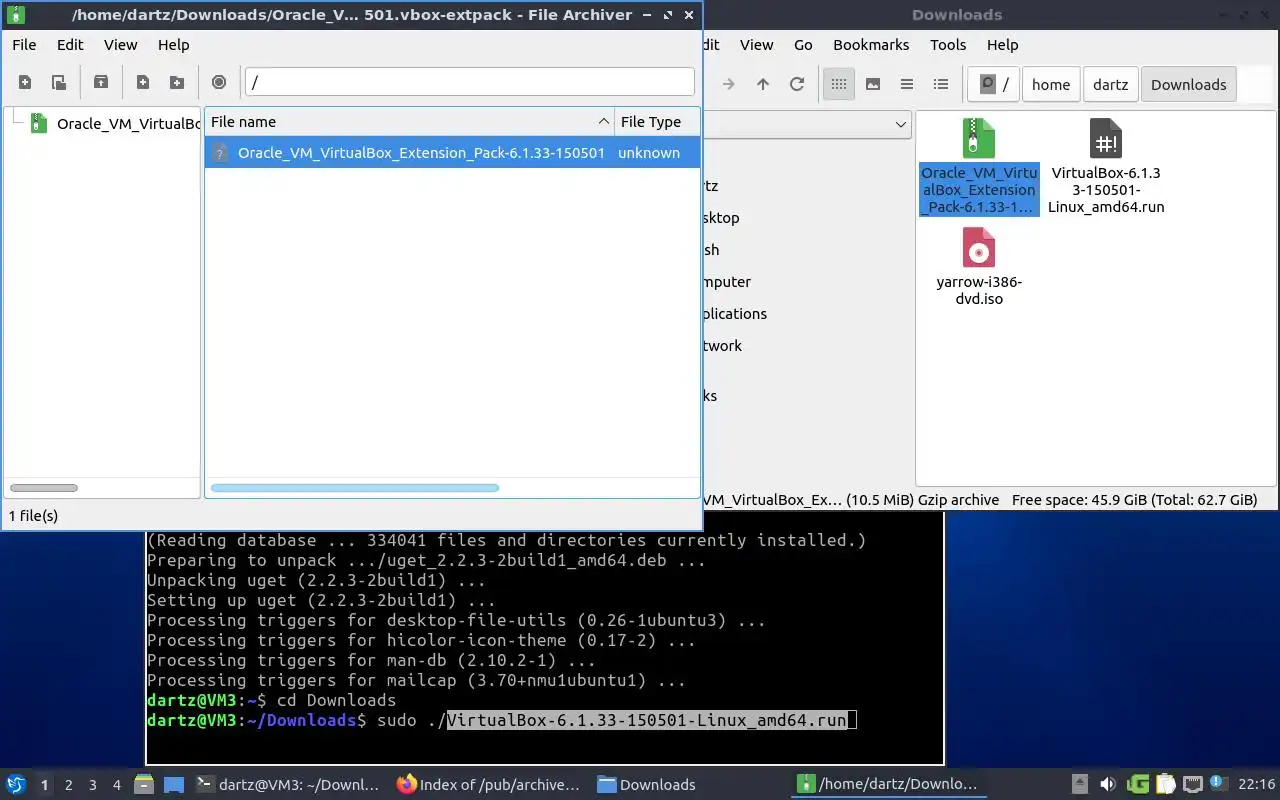This screenshot has height=800, width=1280.
Task: Select the VirtualBox-6.1.33 Linux_amd64.run file icon
Action: tap(1106, 139)
